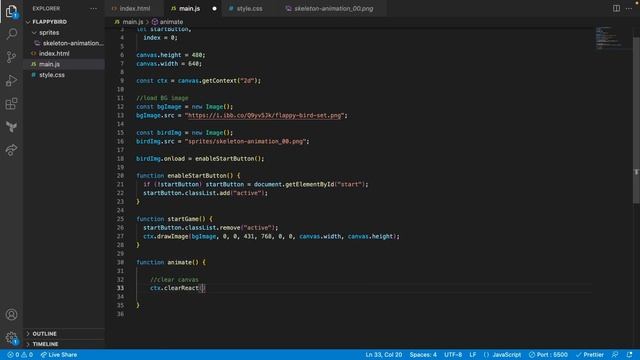The height and width of the screenshot is (360, 640).
Task: Open Explorer more actions ellipsis
Action: point(93,8)
